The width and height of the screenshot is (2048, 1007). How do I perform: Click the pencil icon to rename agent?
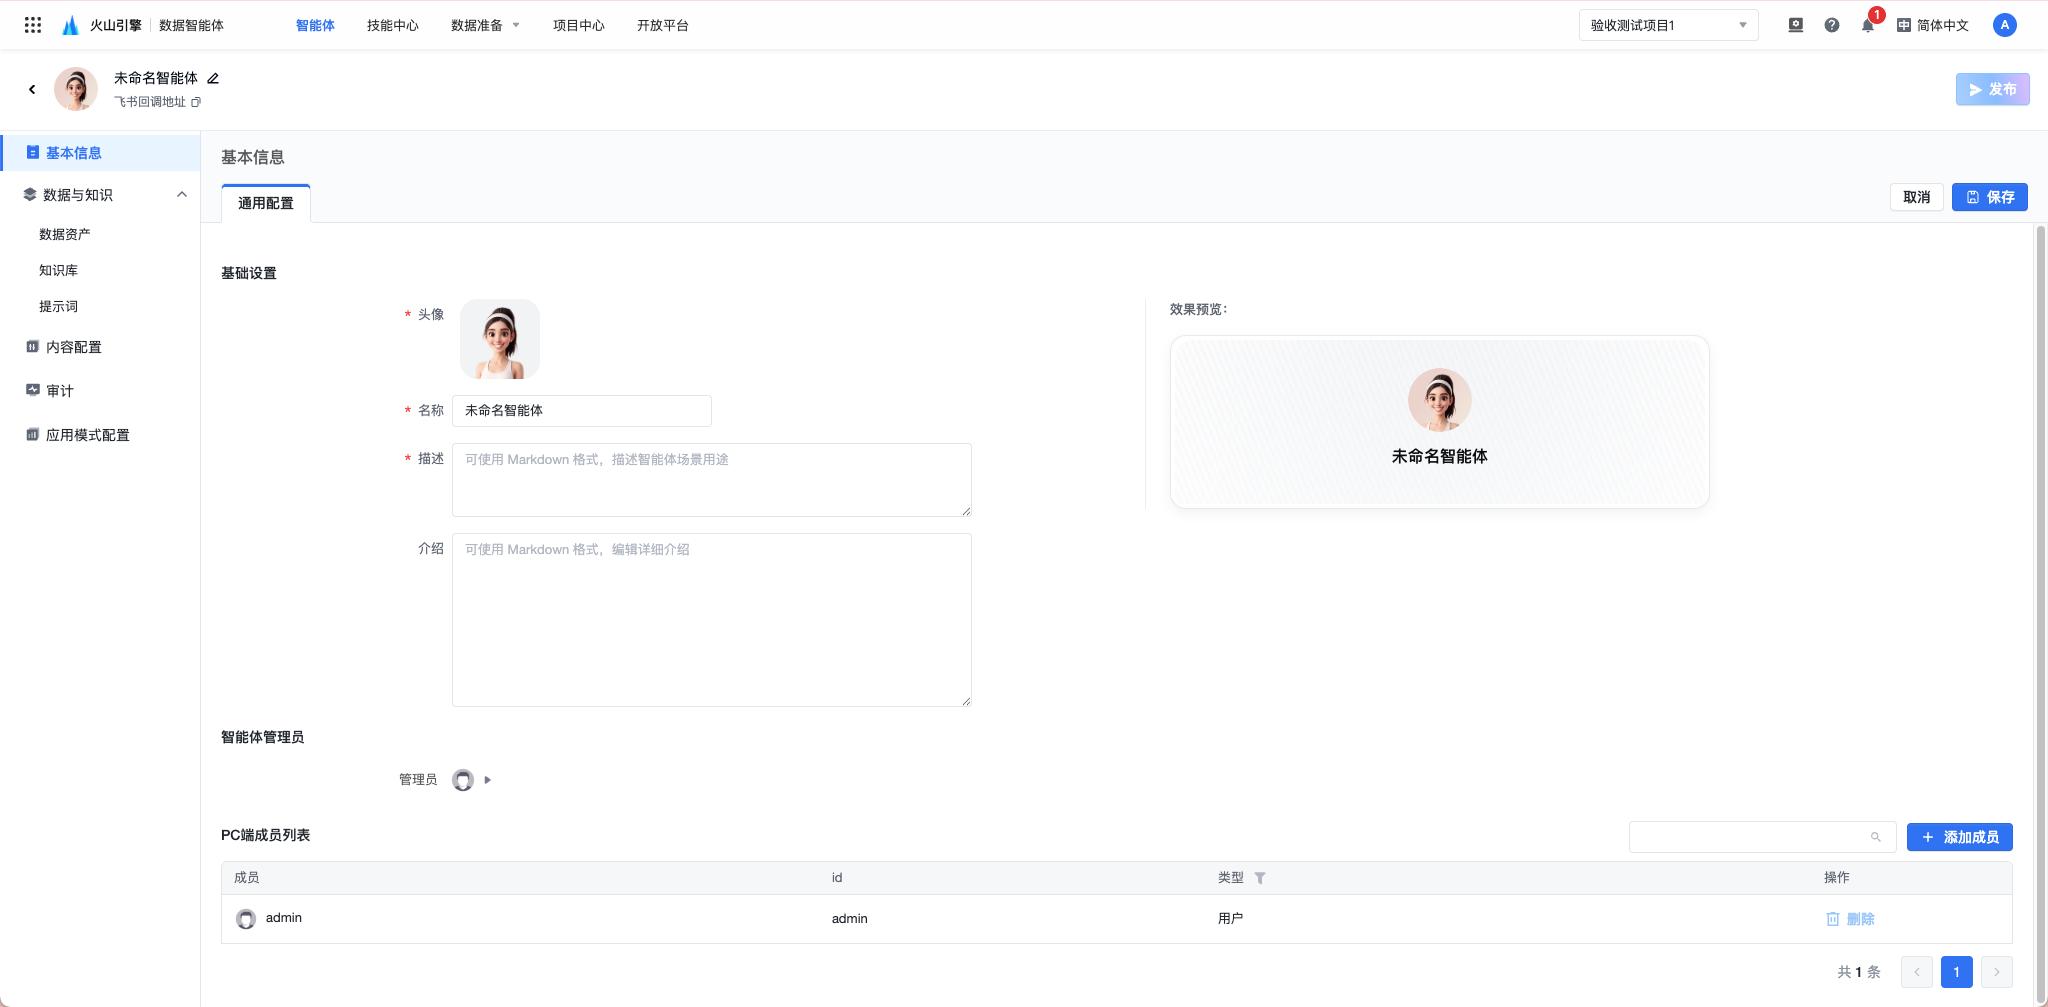213,78
